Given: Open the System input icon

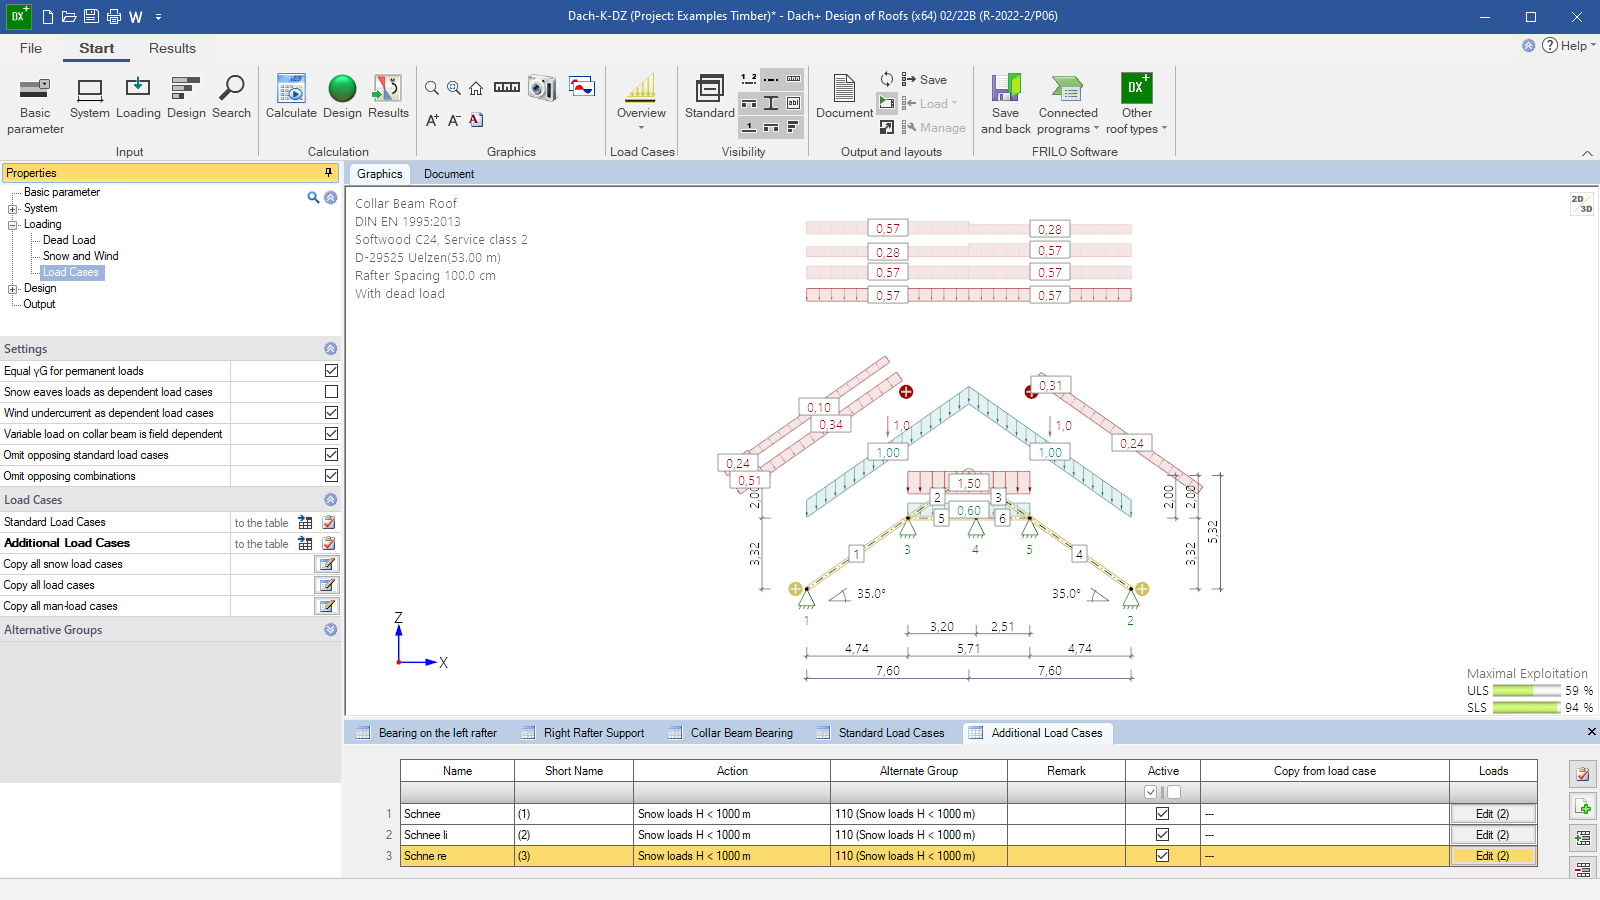Looking at the screenshot, I should coord(90,97).
